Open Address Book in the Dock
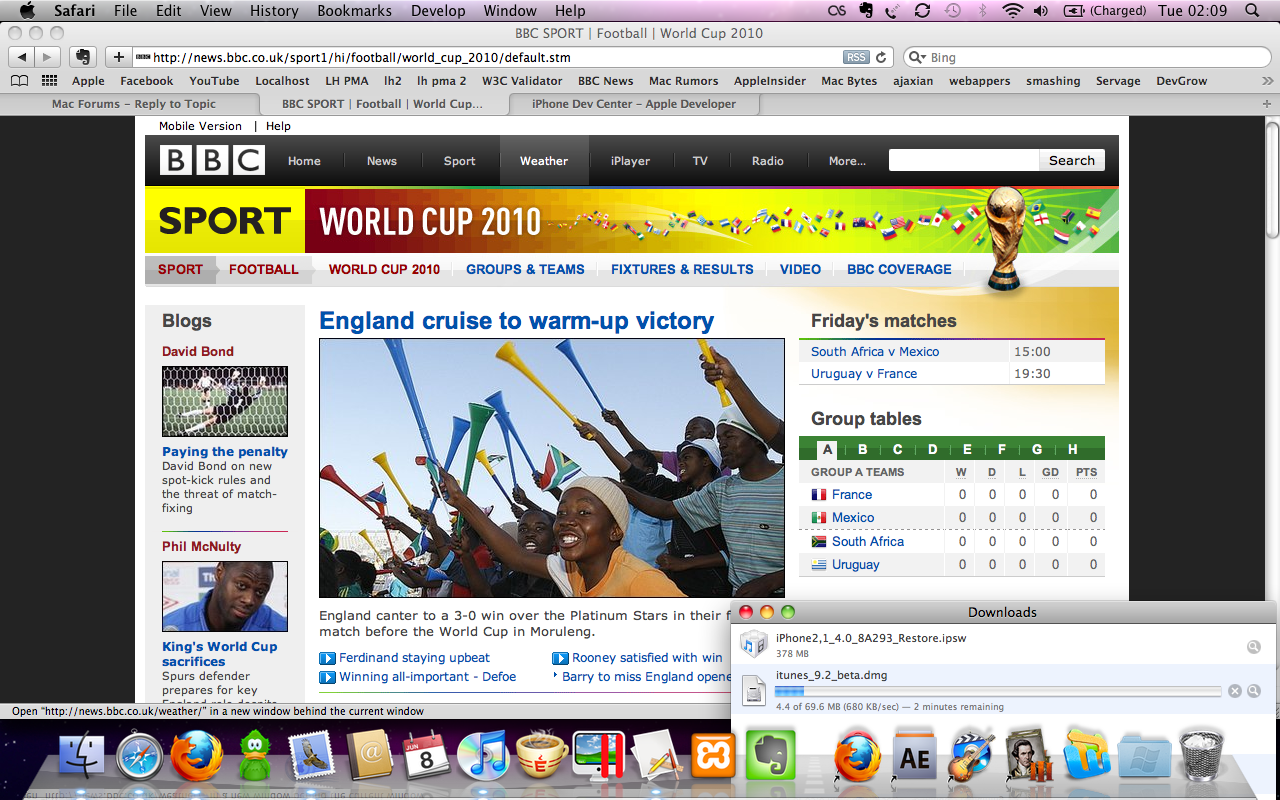 click(x=369, y=756)
